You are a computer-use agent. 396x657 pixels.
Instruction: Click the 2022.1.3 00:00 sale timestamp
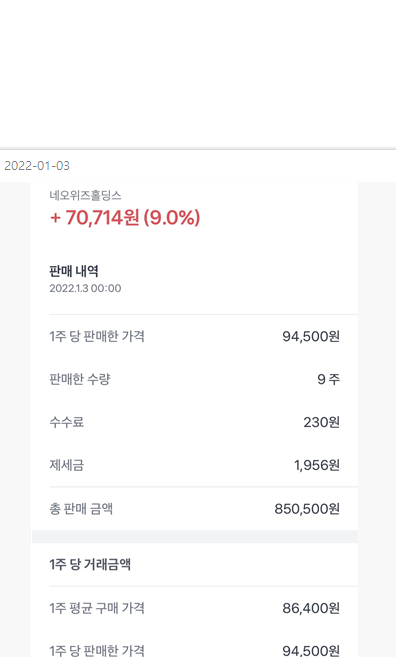click(x=85, y=288)
